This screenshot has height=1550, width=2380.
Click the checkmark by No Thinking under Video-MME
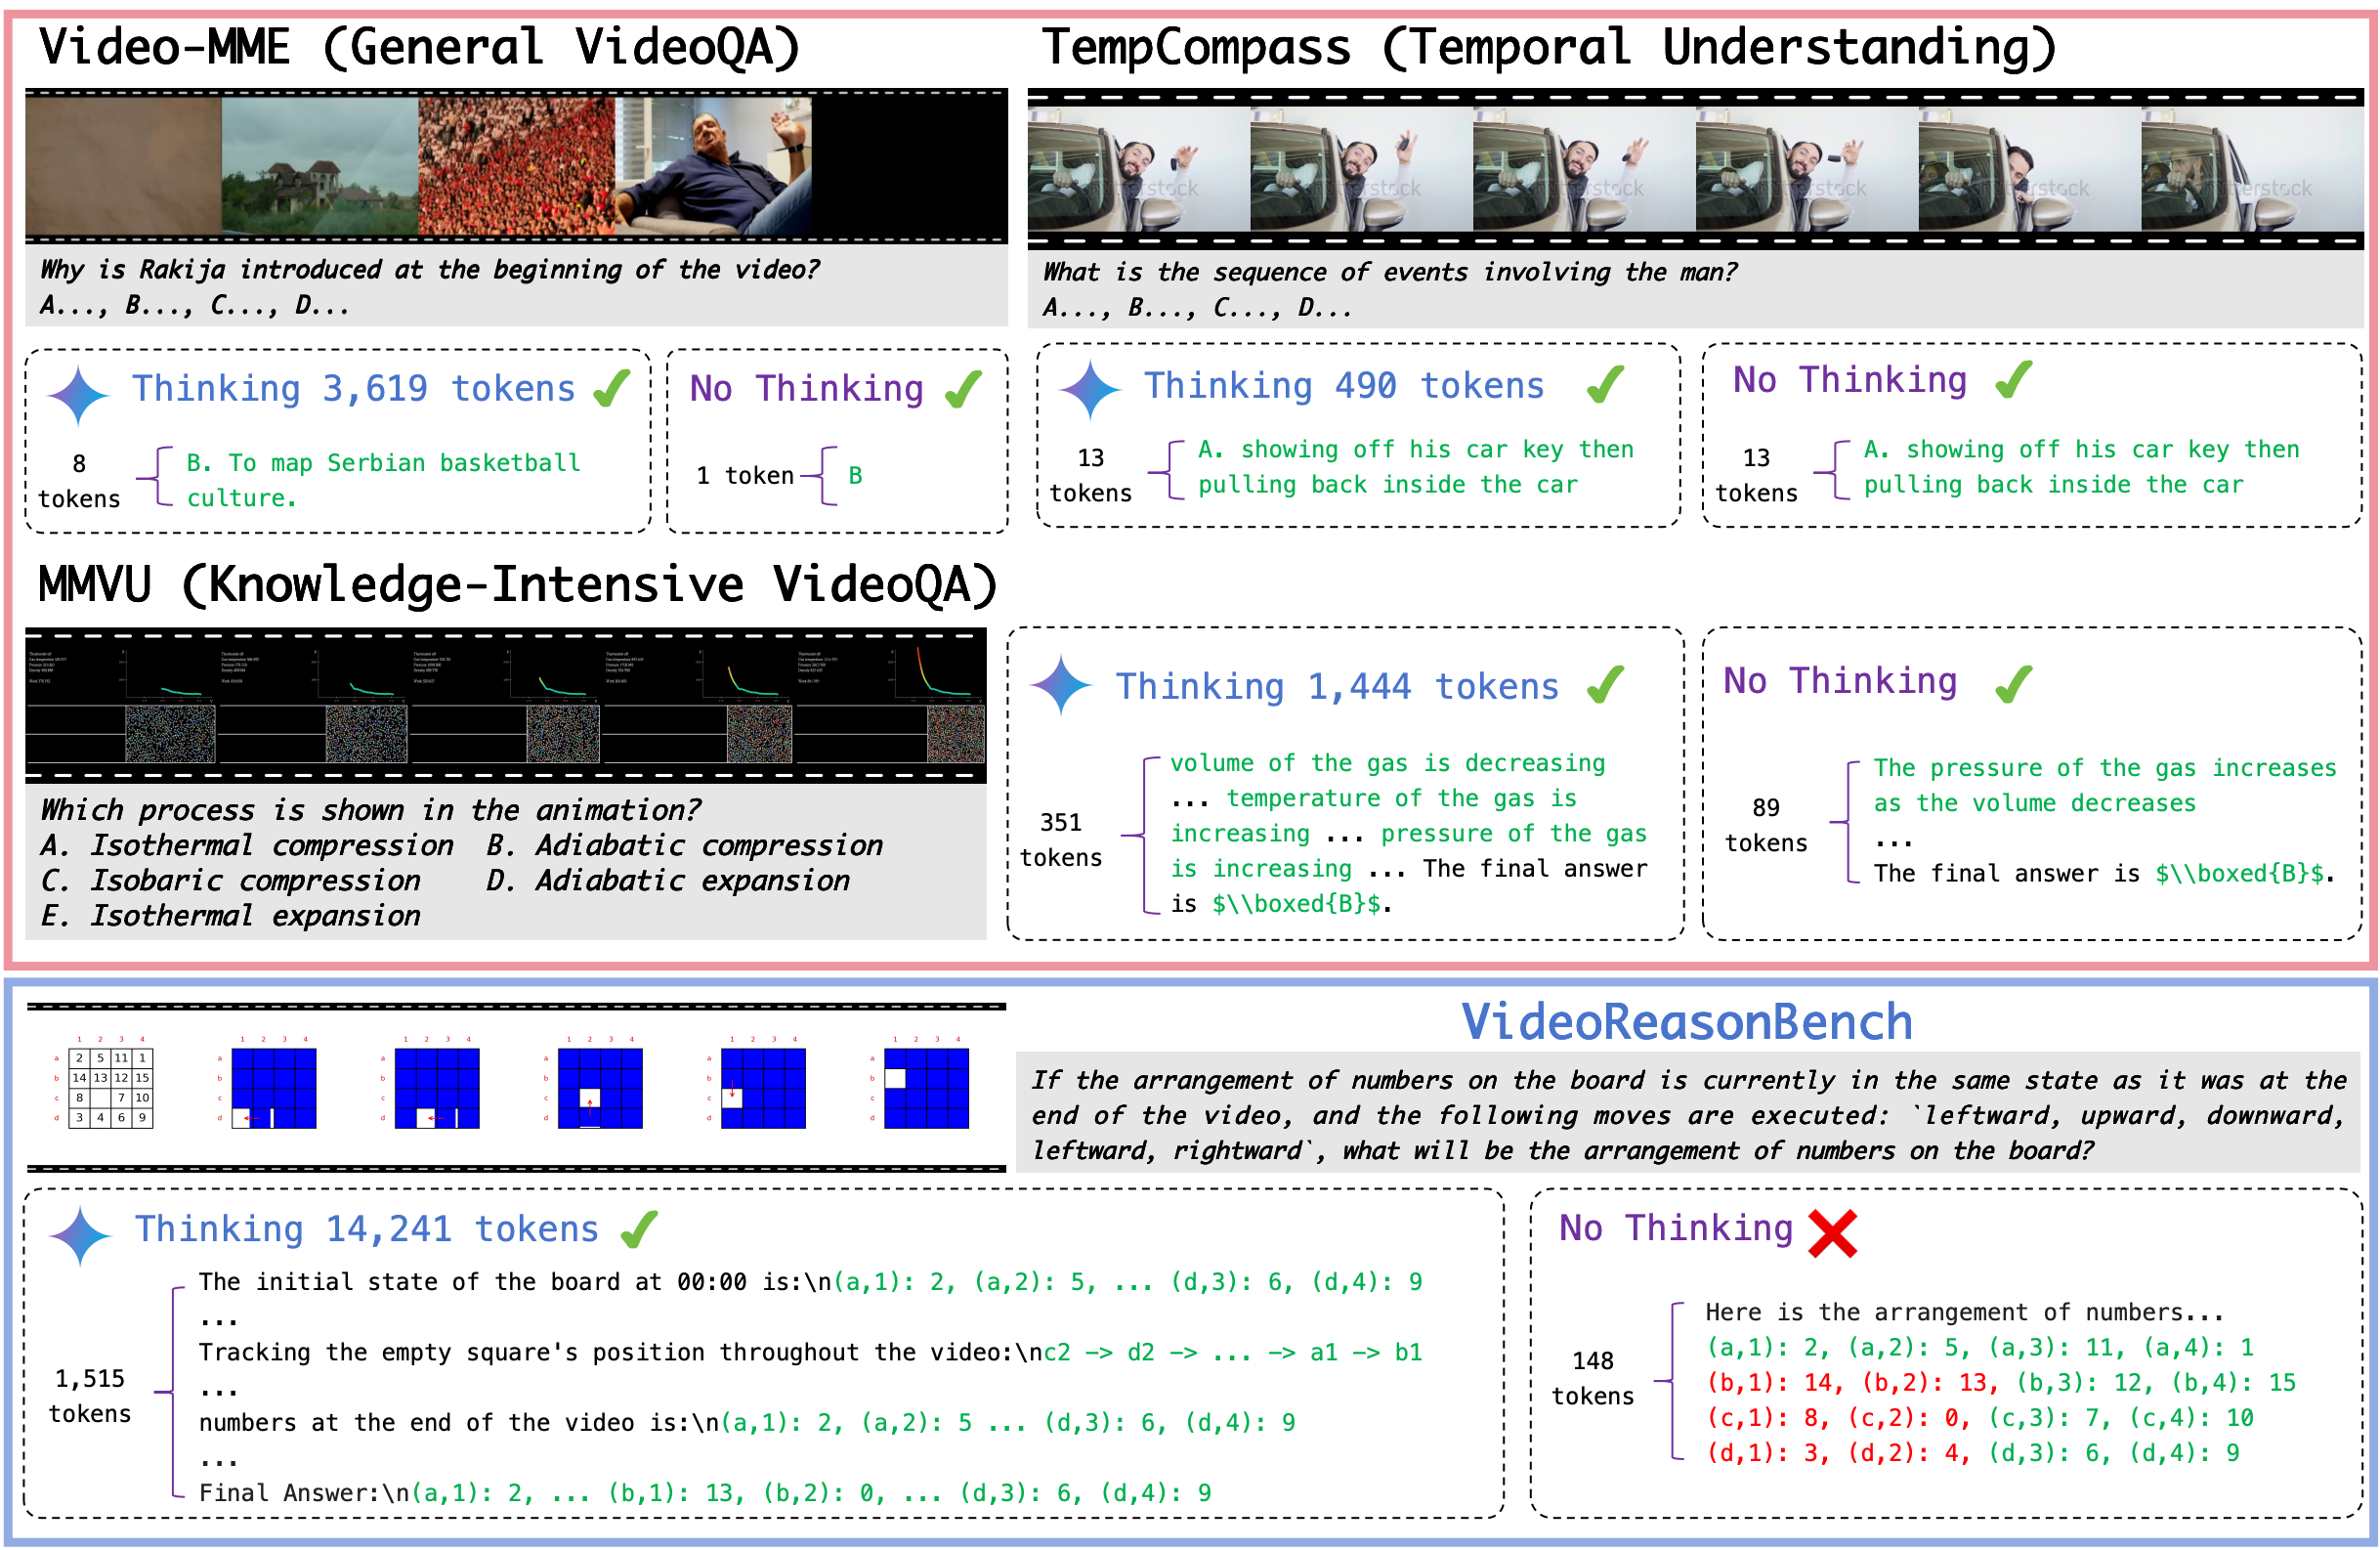pyautogui.click(x=964, y=388)
